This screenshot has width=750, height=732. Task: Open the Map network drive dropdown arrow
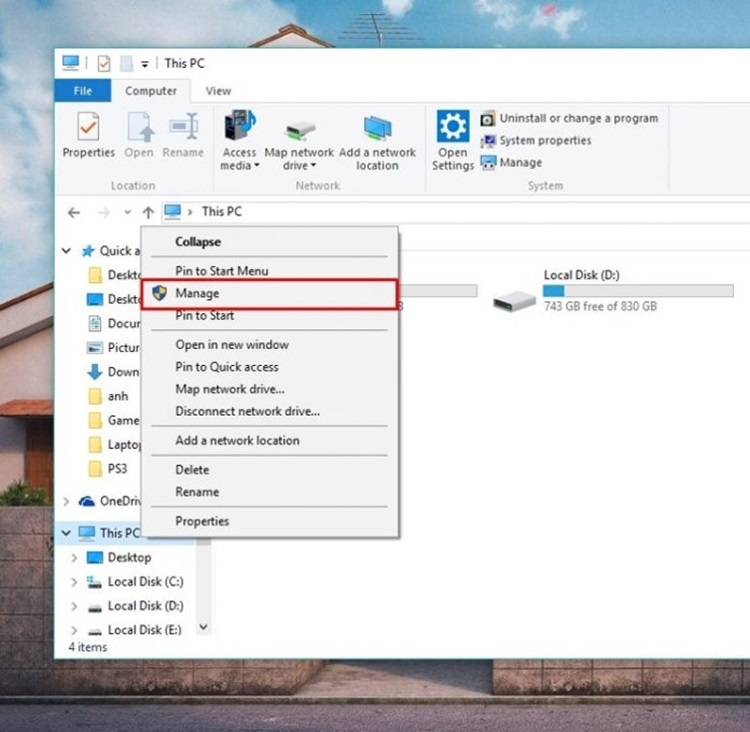[313, 166]
